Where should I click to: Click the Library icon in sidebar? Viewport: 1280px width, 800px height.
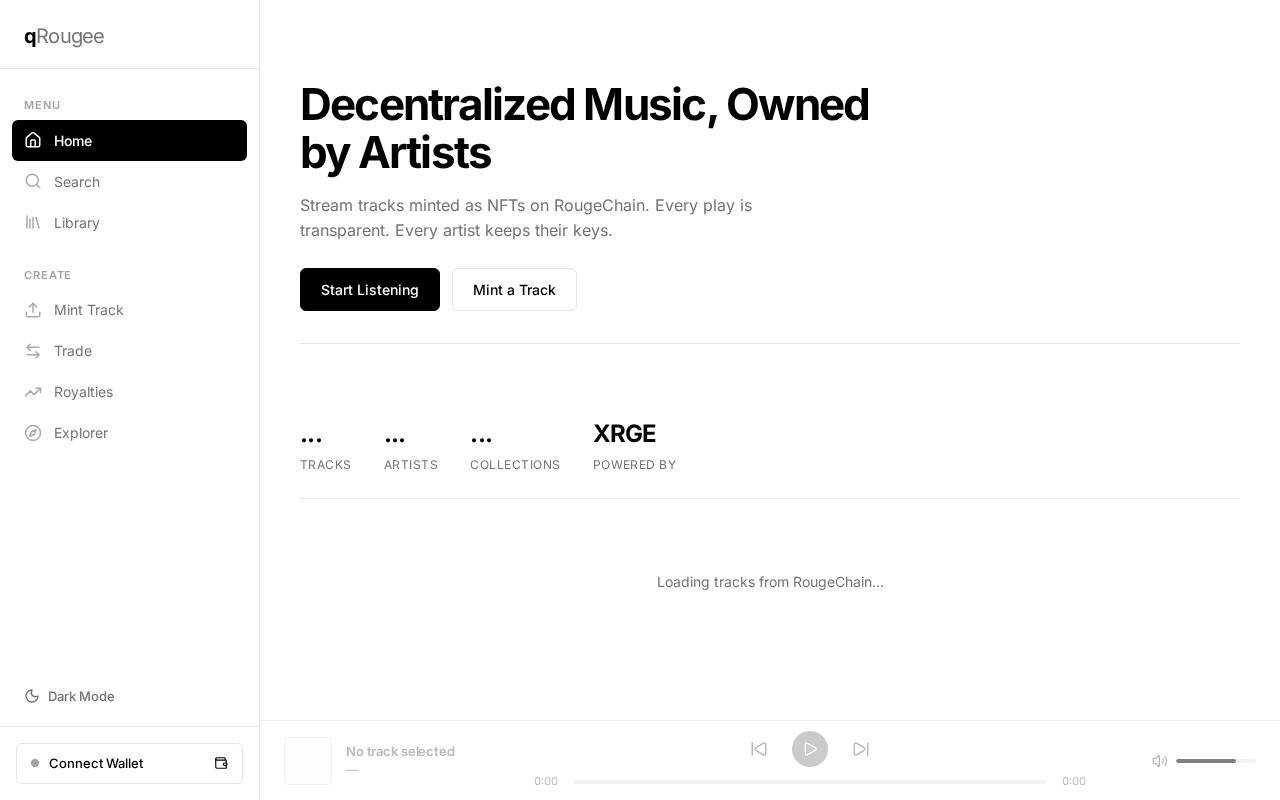coord(33,223)
